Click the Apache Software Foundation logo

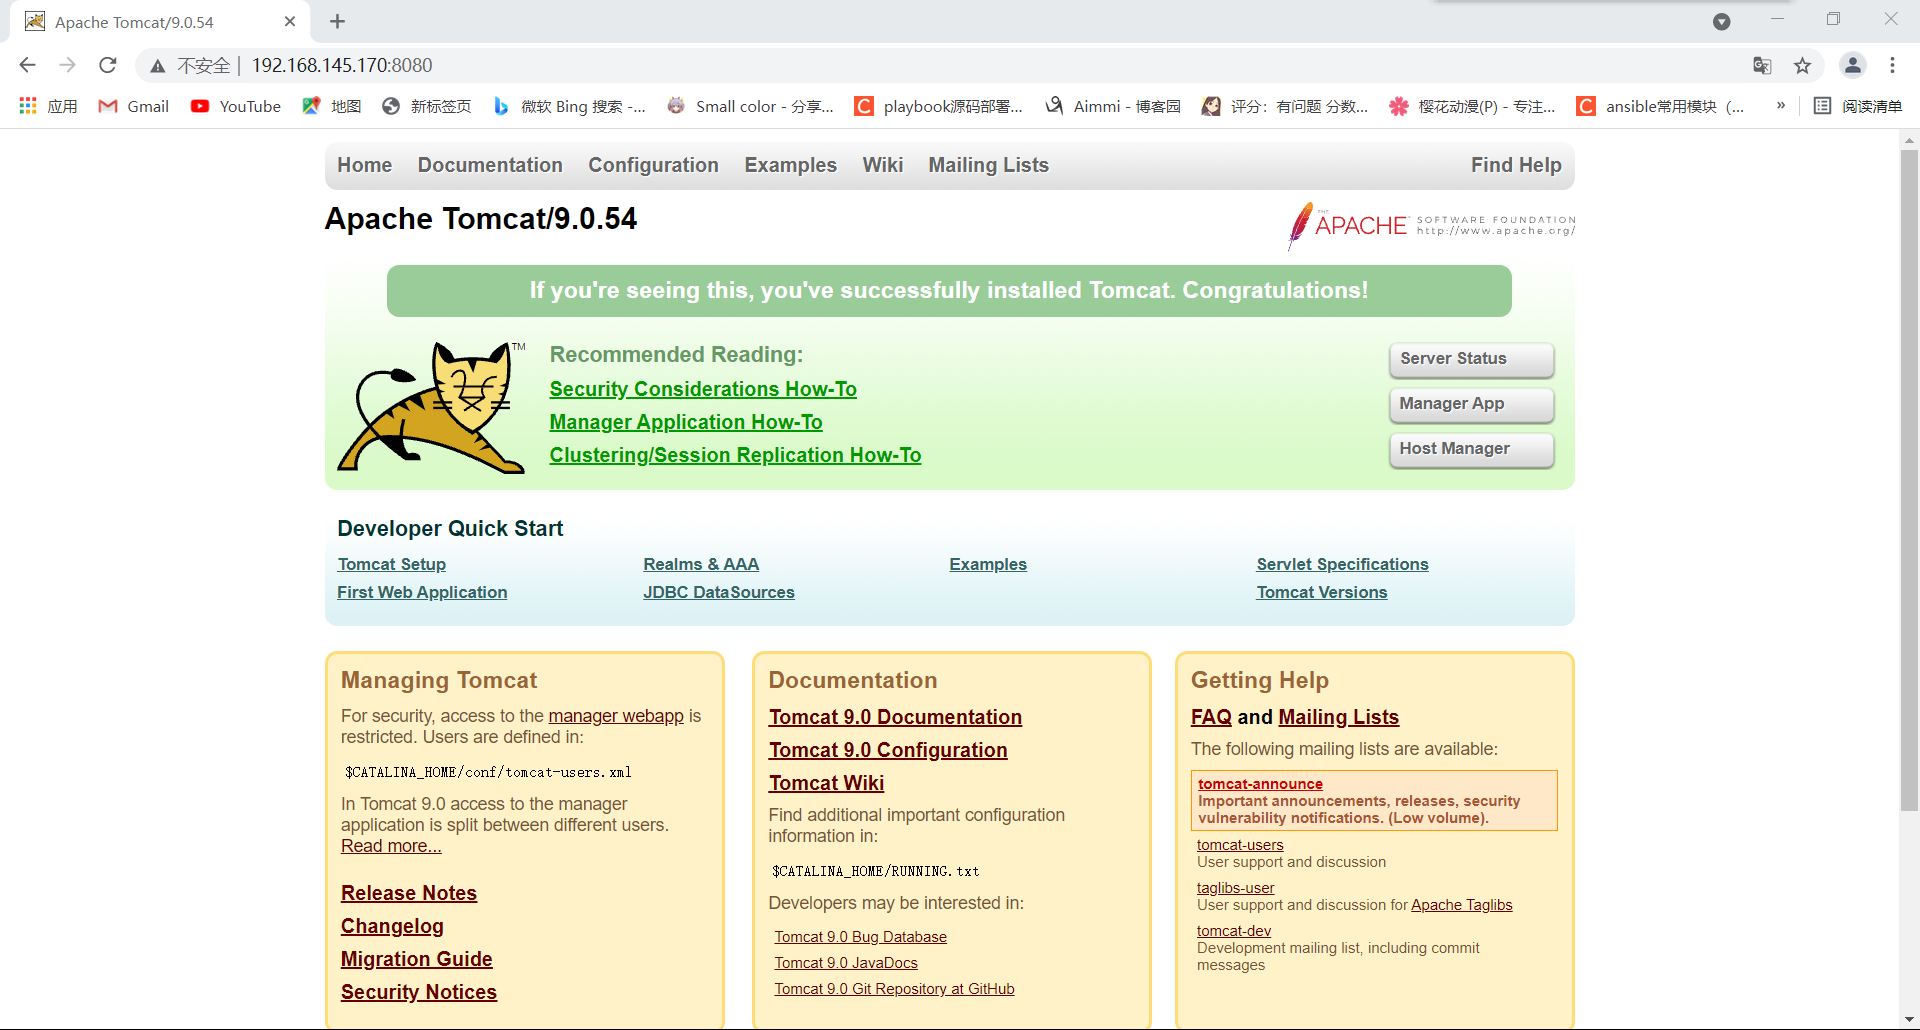point(1431,225)
